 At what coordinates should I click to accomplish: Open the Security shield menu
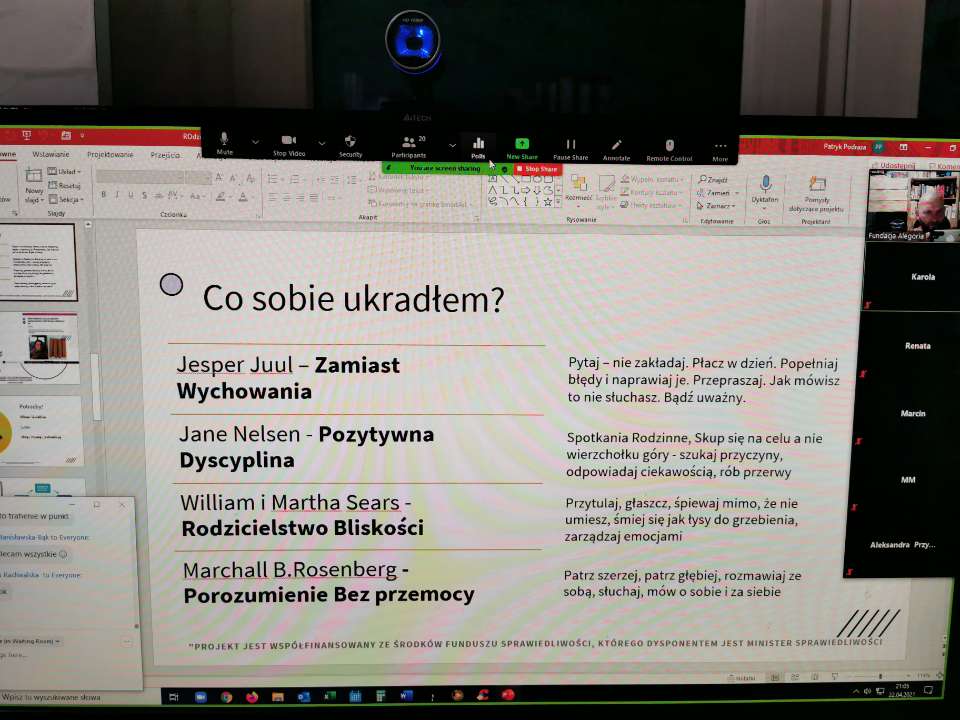coord(350,145)
